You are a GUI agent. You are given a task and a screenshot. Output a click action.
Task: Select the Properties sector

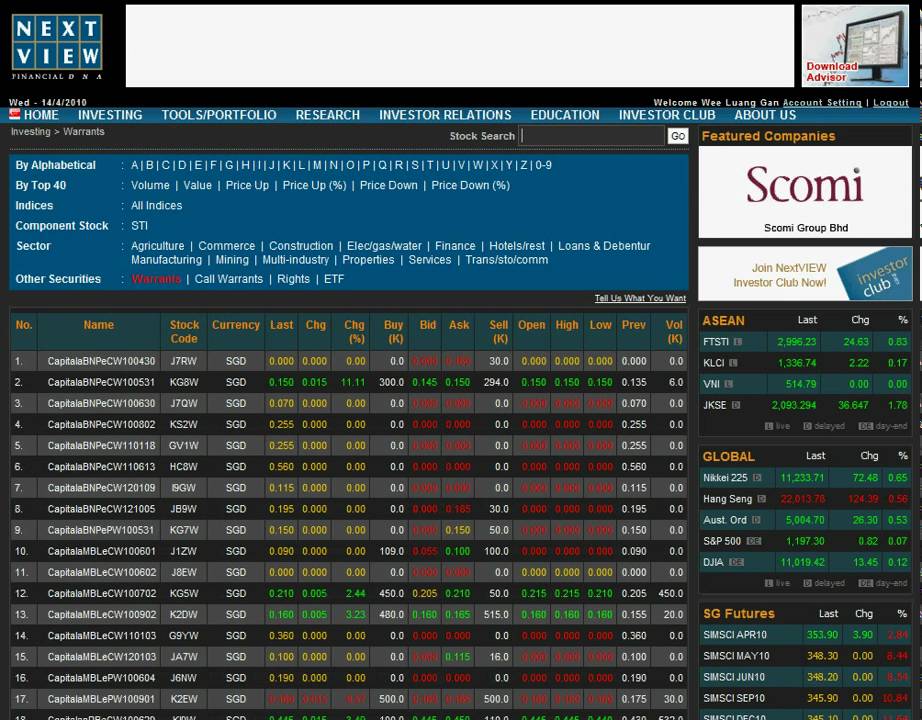(x=368, y=260)
